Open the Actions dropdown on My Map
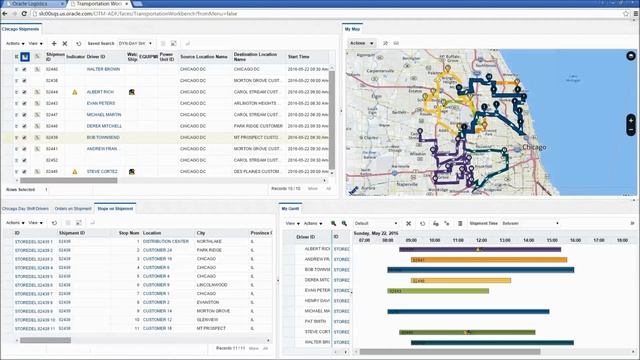The image size is (640, 360). [361, 43]
